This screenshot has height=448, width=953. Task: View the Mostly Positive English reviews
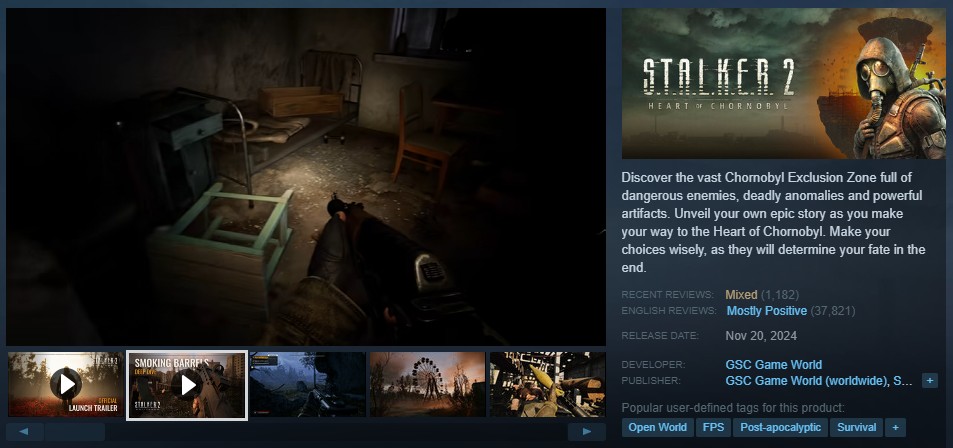pyautogui.click(x=767, y=311)
